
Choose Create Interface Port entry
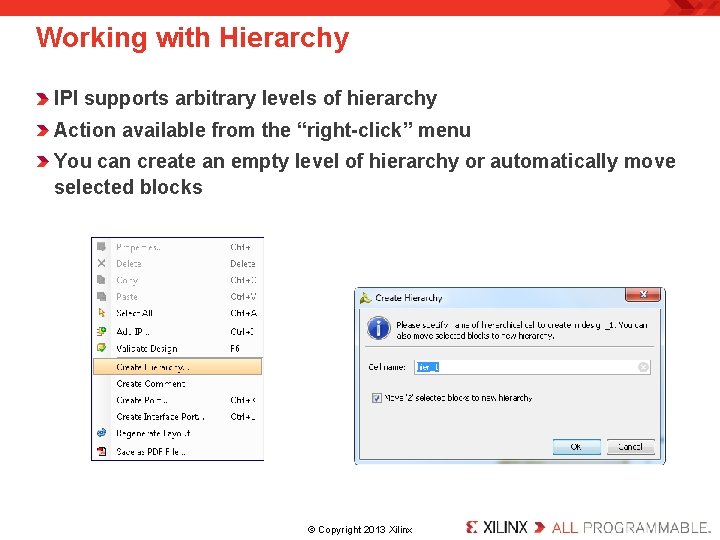(x=178, y=416)
